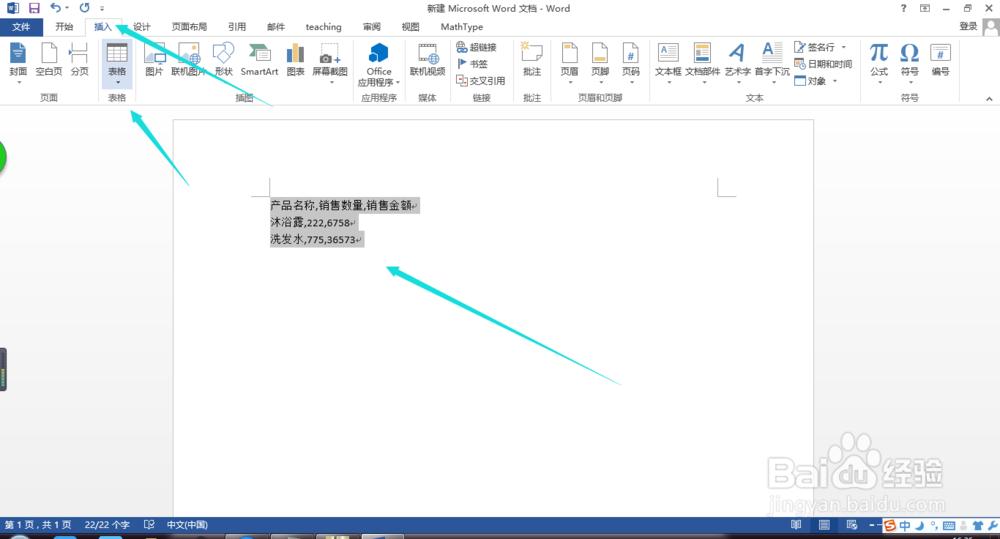Open the Page Number (页码) dropdown
The height and width of the screenshot is (539, 1000).
tap(631, 64)
